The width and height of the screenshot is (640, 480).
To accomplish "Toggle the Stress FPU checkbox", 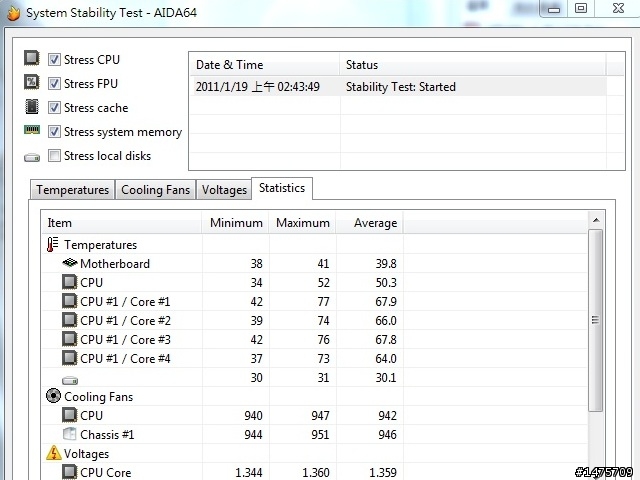I will click(54, 84).
